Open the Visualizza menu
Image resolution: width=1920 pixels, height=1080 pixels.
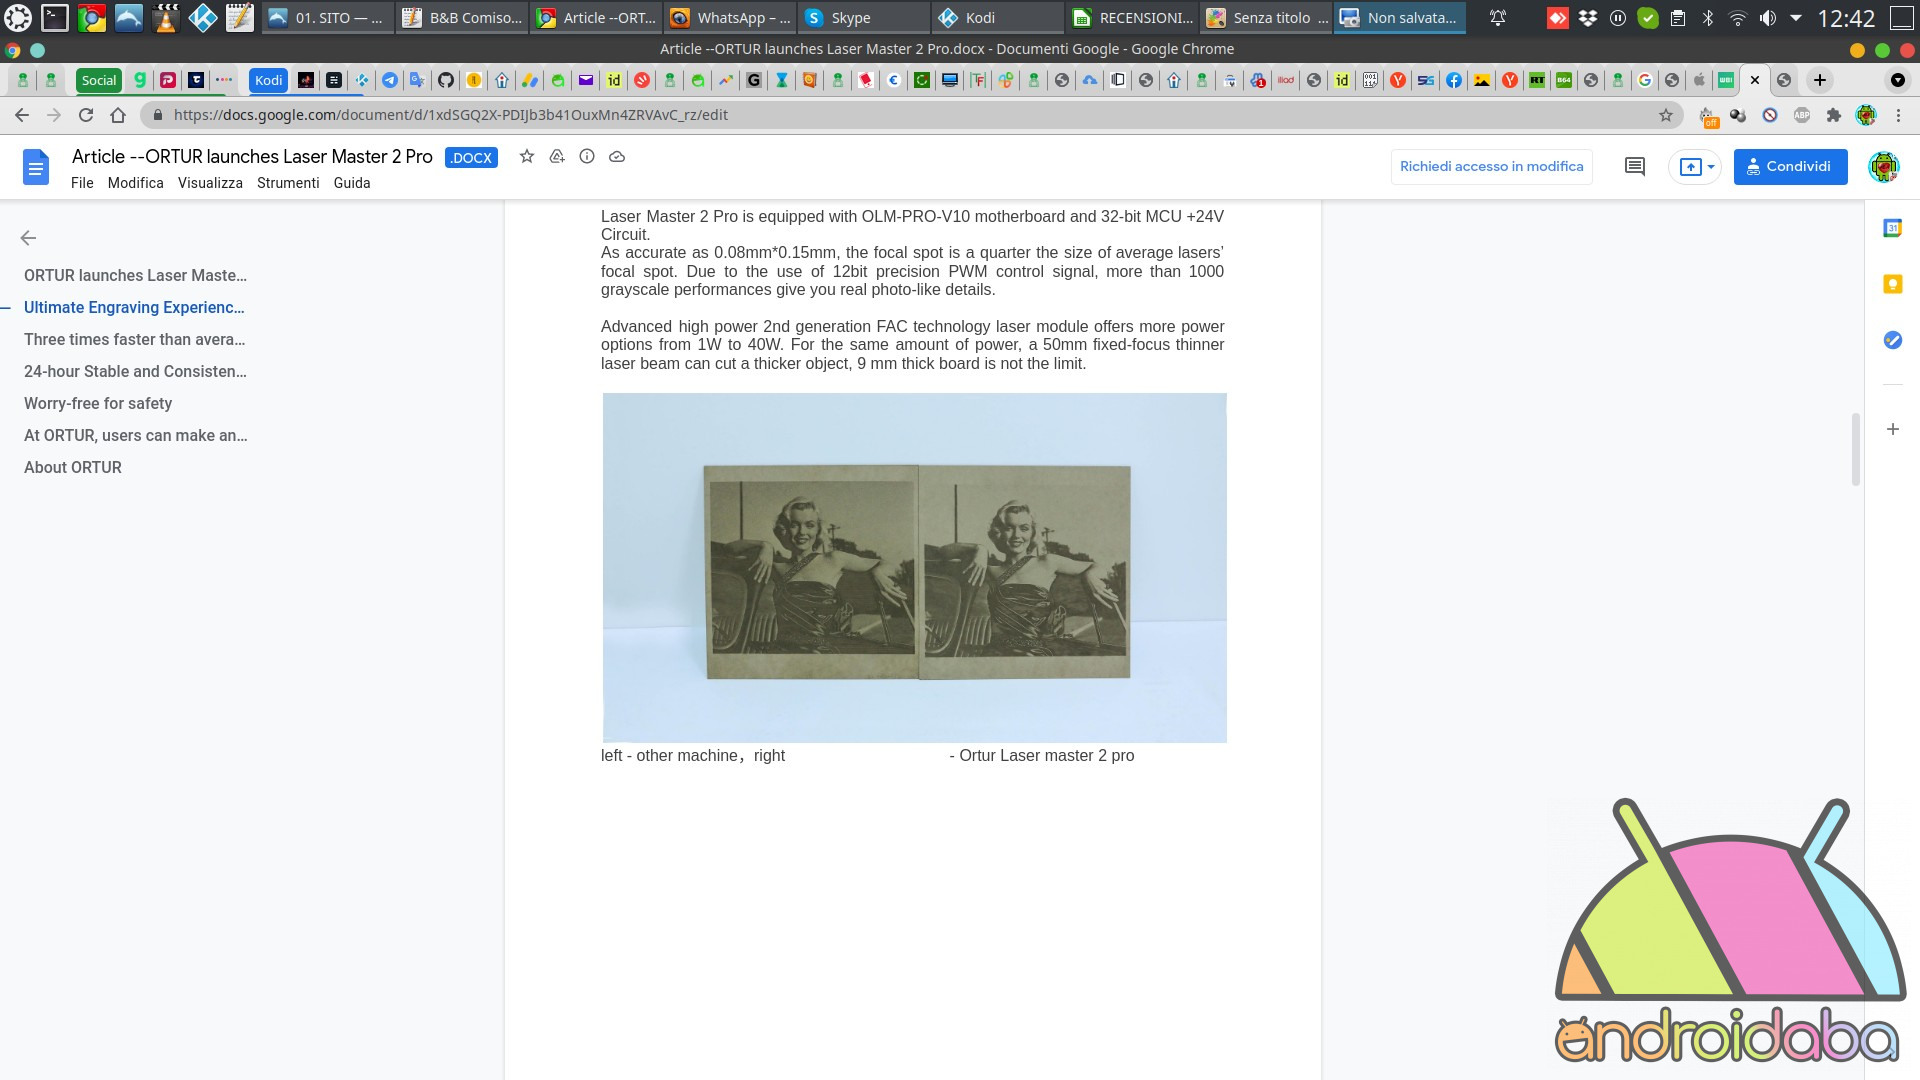[x=210, y=183]
